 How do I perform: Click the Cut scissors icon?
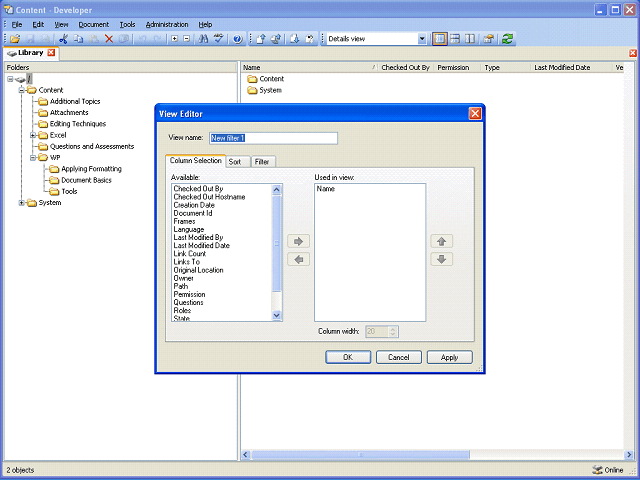pos(63,39)
